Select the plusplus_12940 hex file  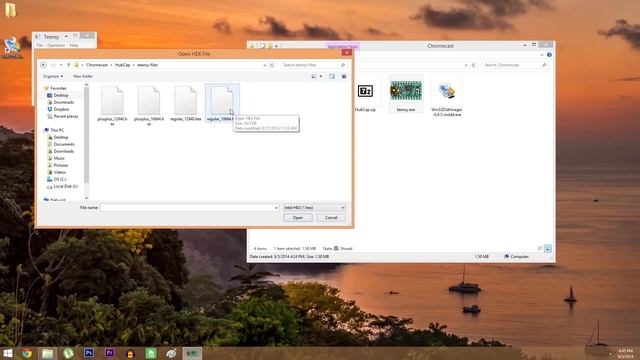click(x=112, y=104)
